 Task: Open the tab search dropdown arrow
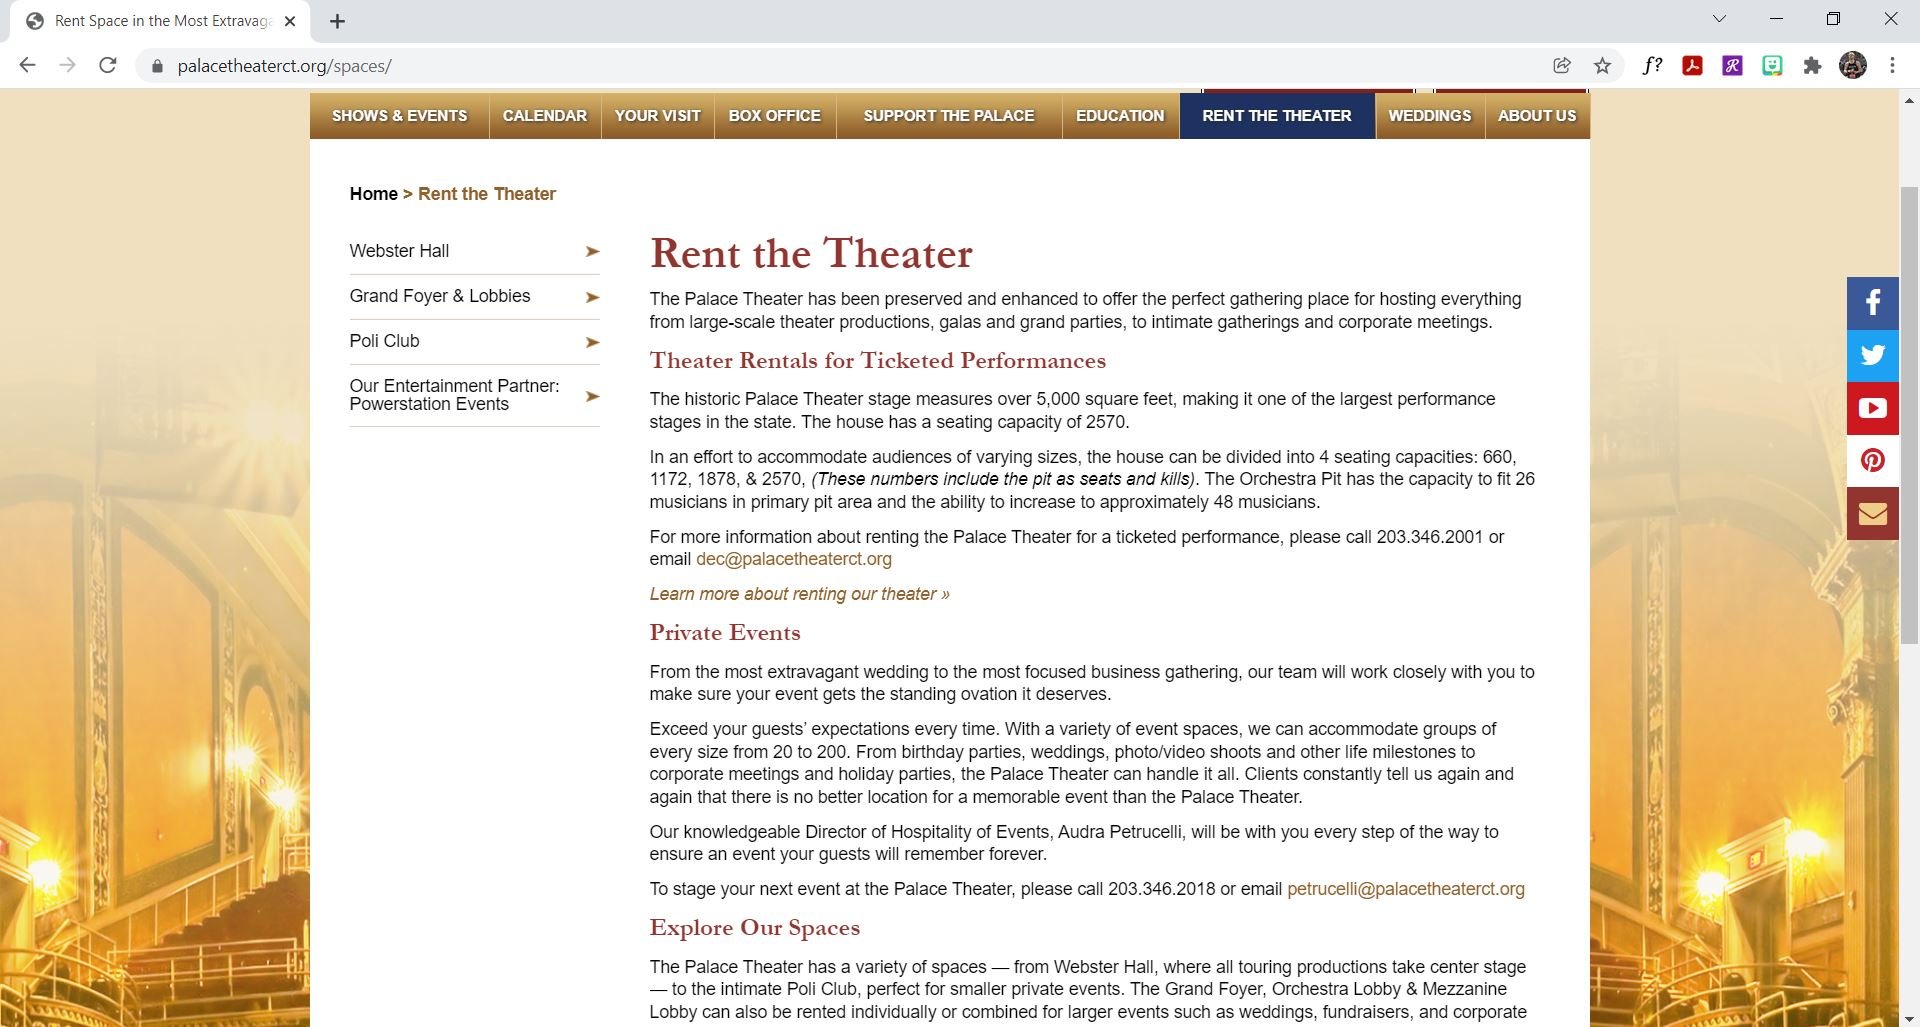1719,19
